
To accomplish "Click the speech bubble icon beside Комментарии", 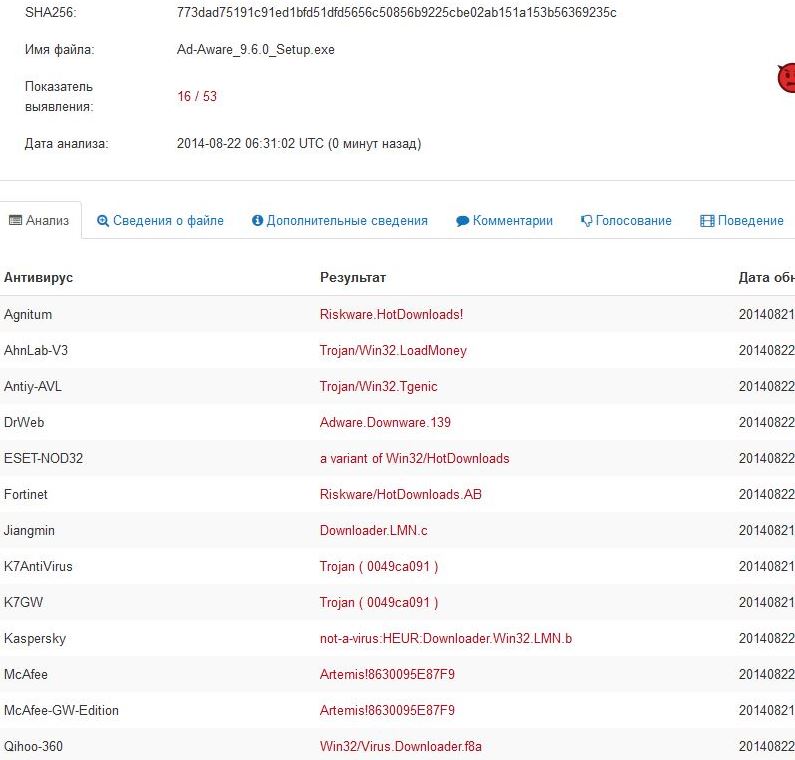I will coord(462,221).
